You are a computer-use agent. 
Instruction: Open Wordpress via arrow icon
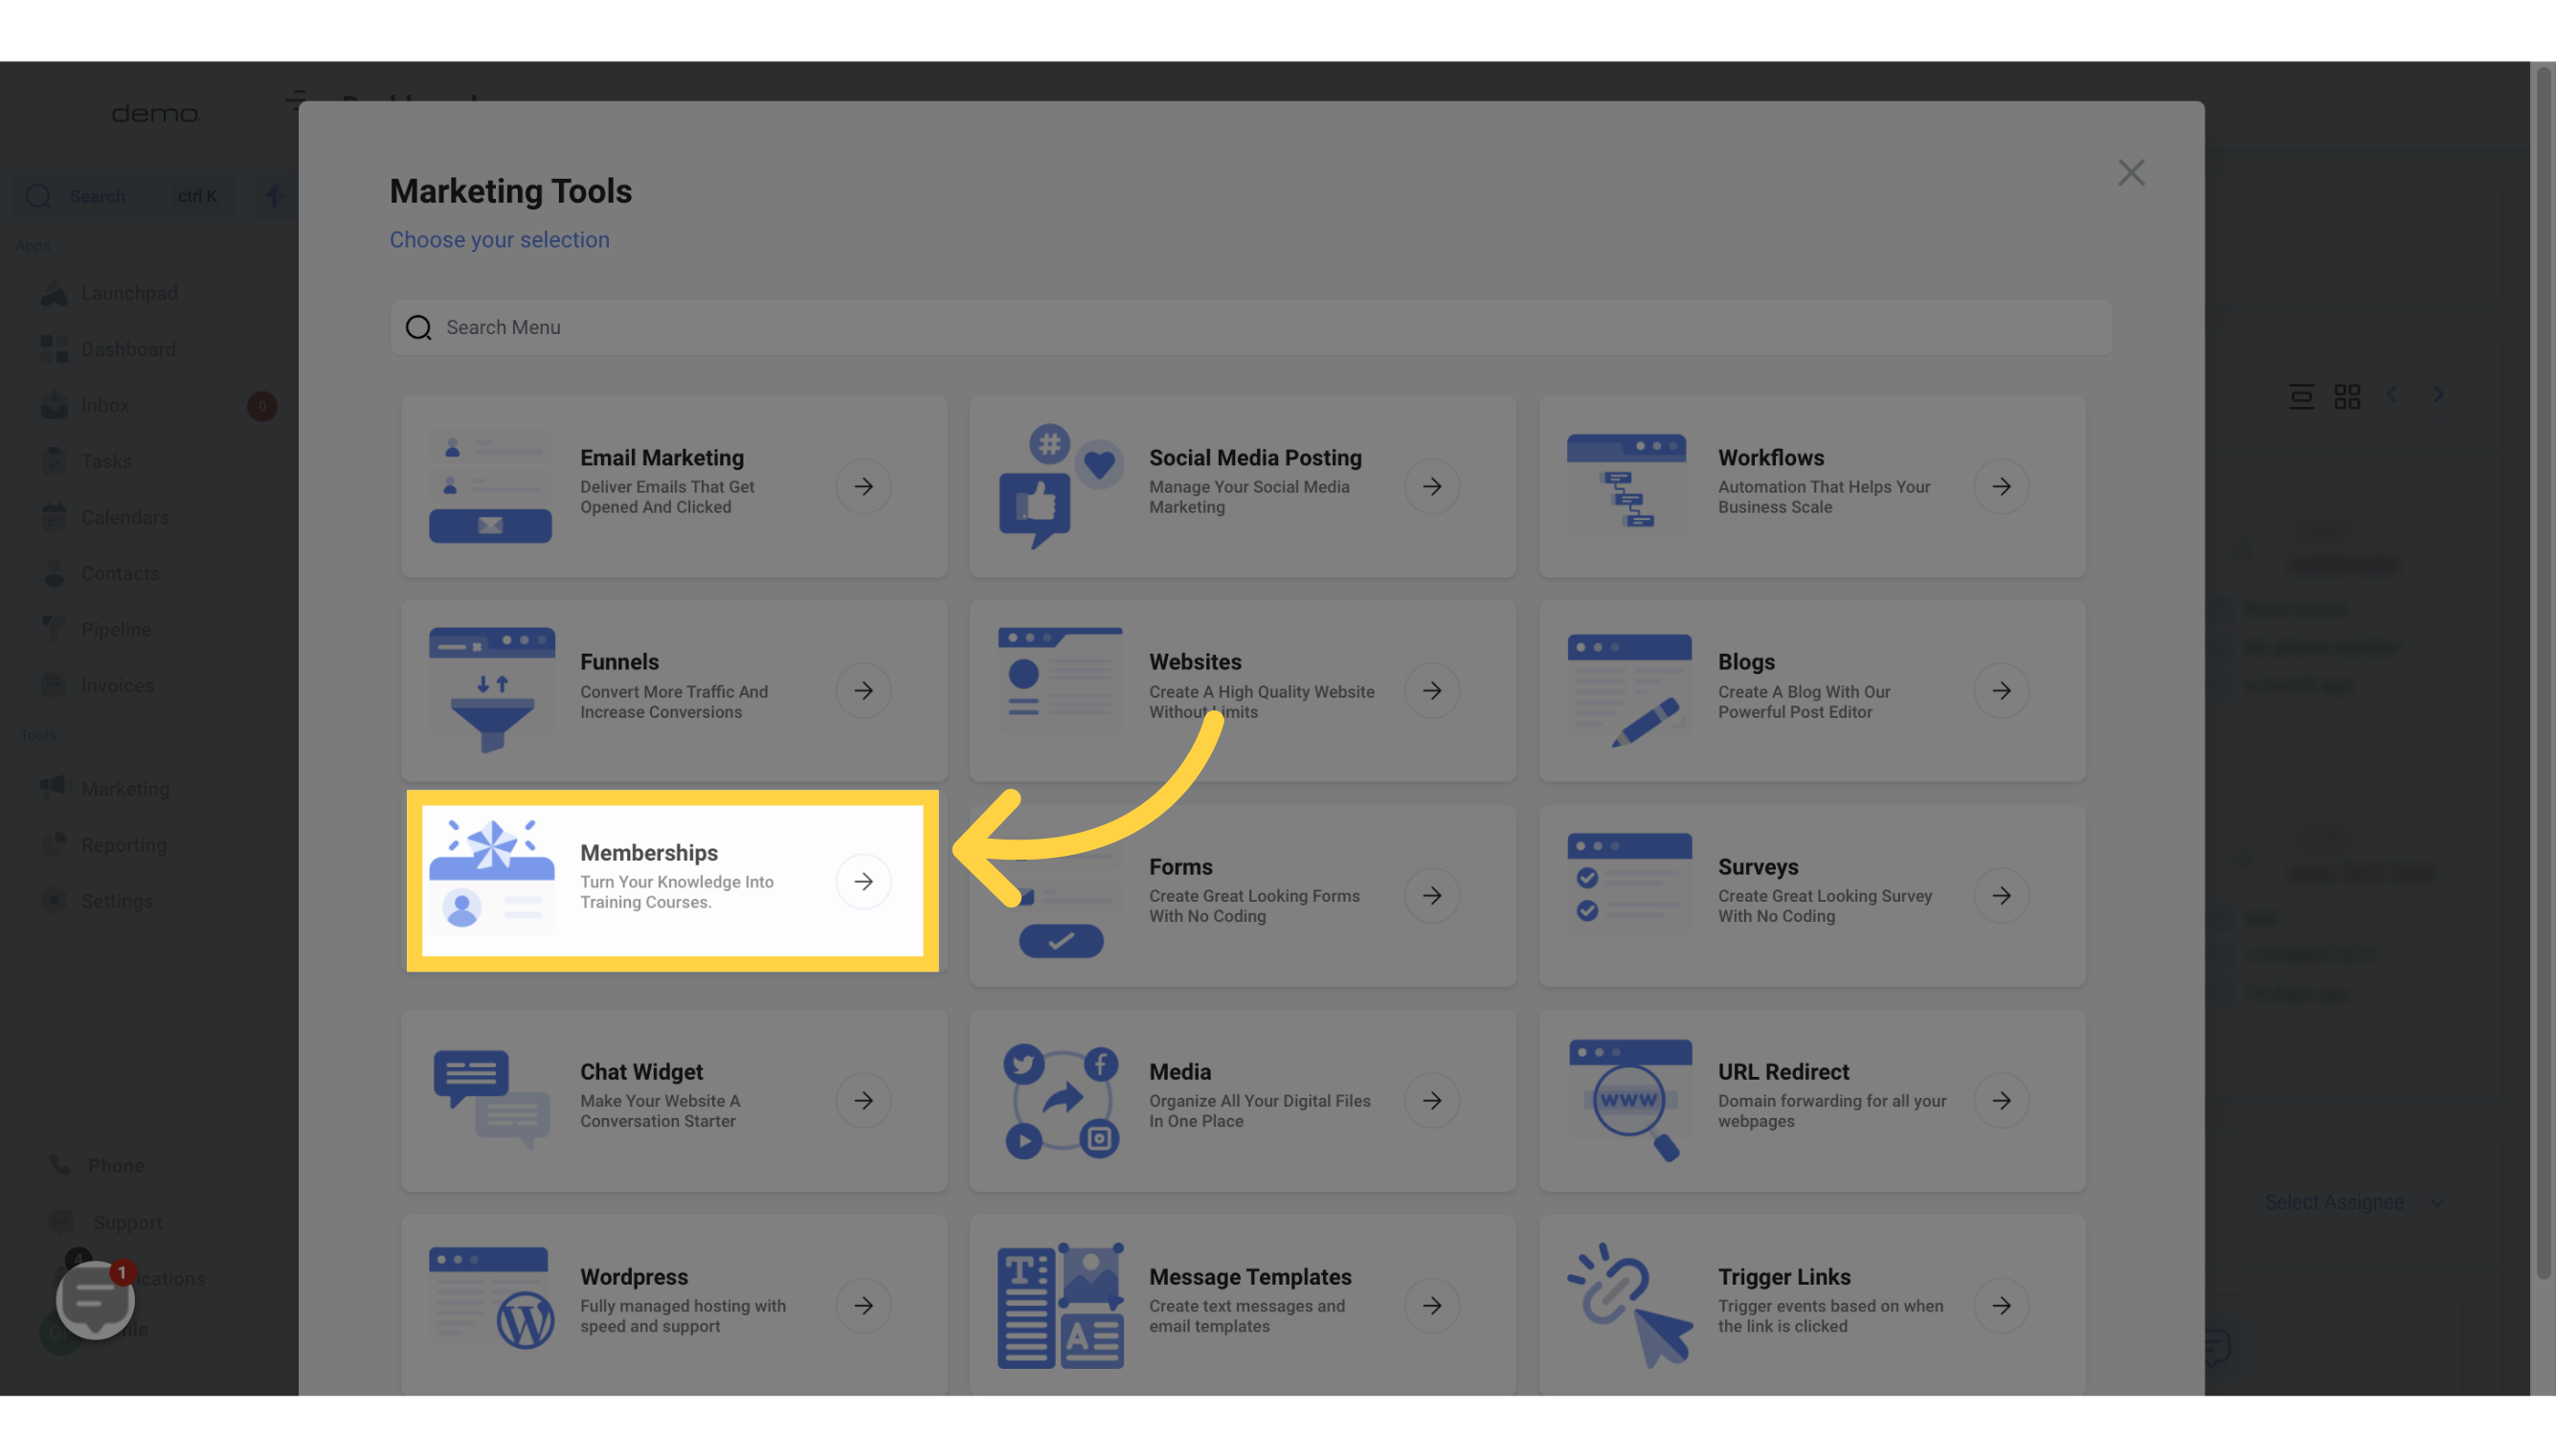[863, 1305]
